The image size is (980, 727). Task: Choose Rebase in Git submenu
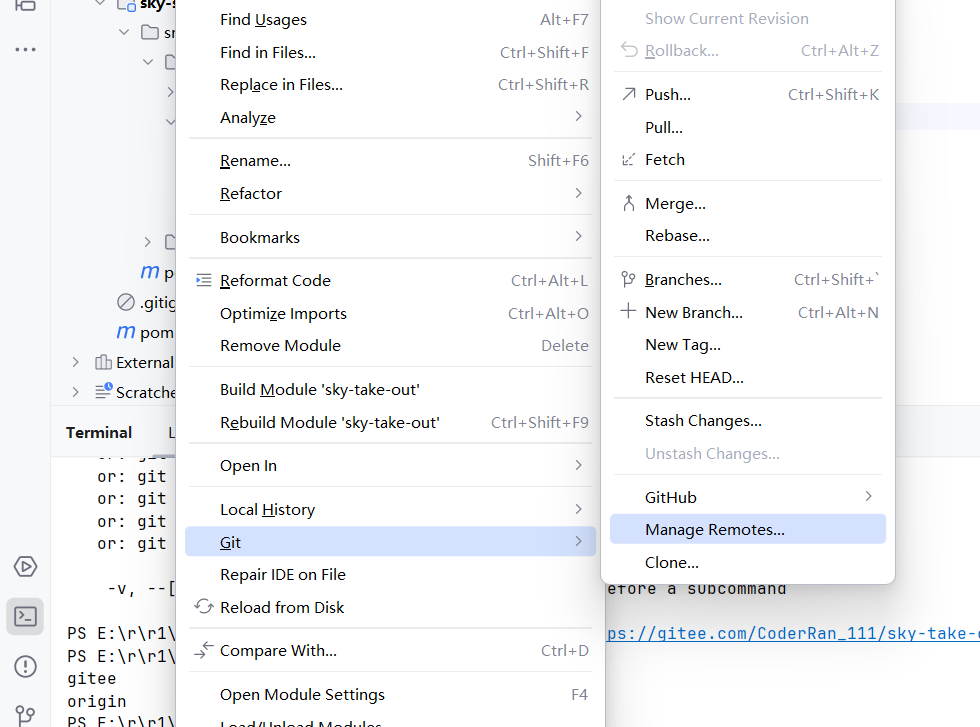[748, 236]
